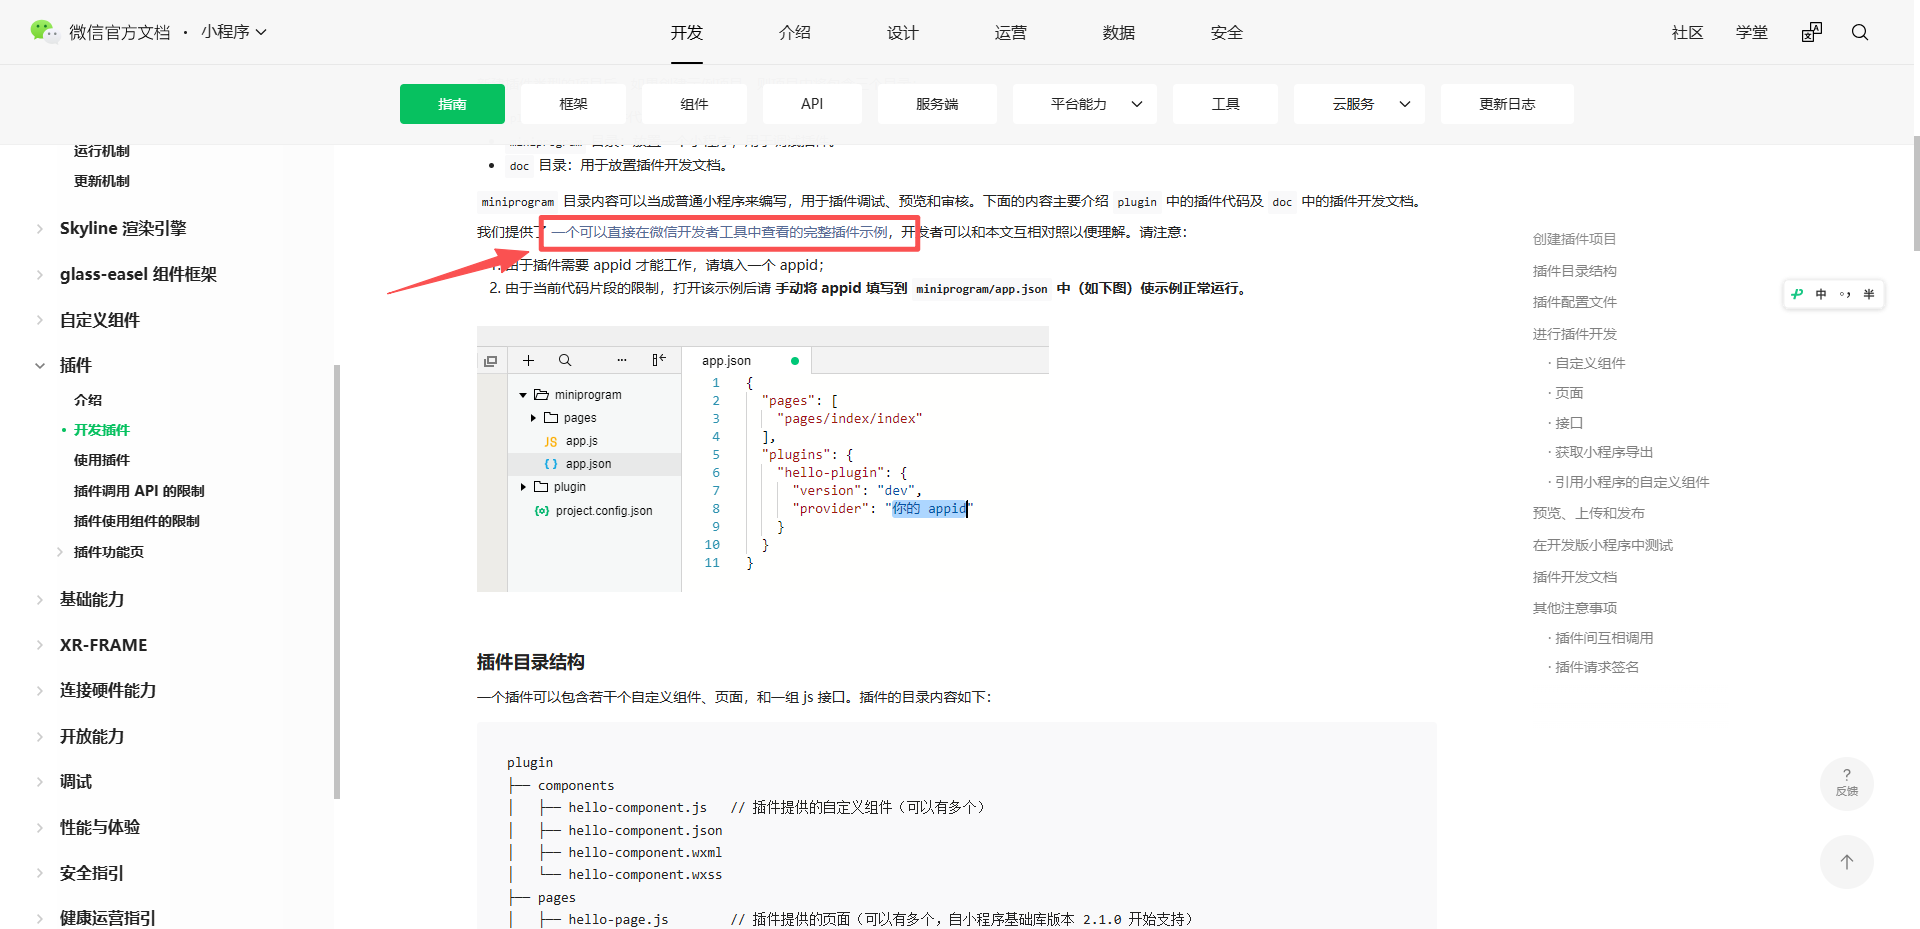Jump to 创建插件项目 in page outline

(1575, 239)
